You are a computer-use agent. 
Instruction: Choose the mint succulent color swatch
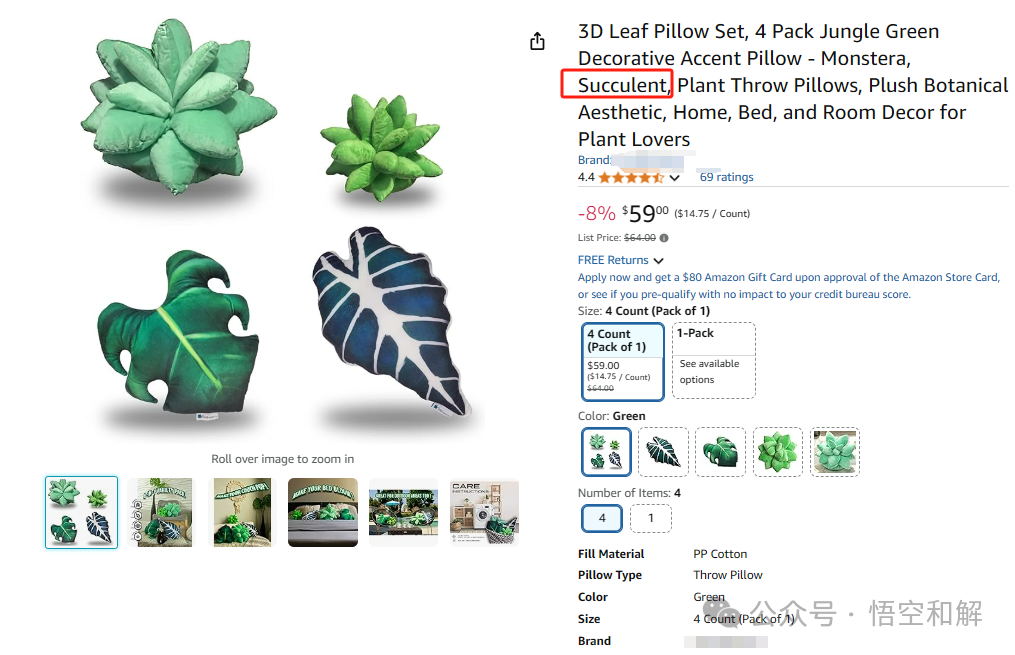(835, 452)
